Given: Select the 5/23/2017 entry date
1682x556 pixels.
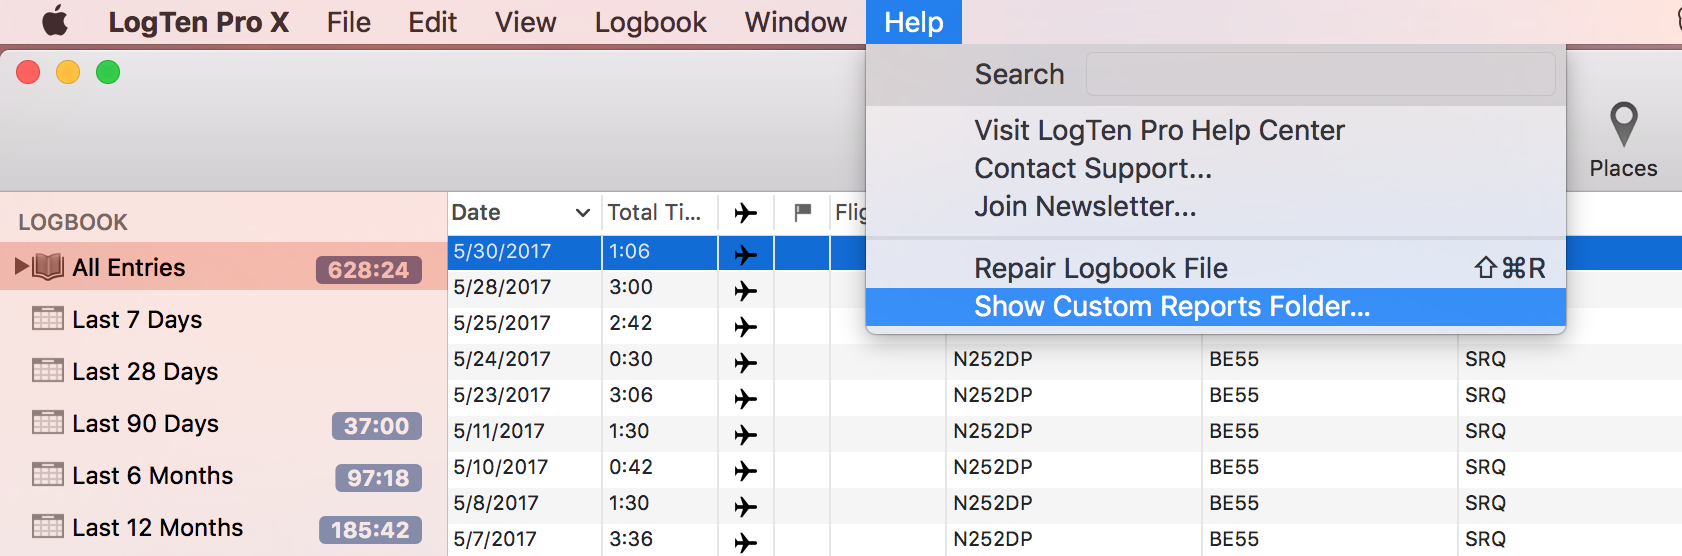Looking at the screenshot, I should coord(502,395).
